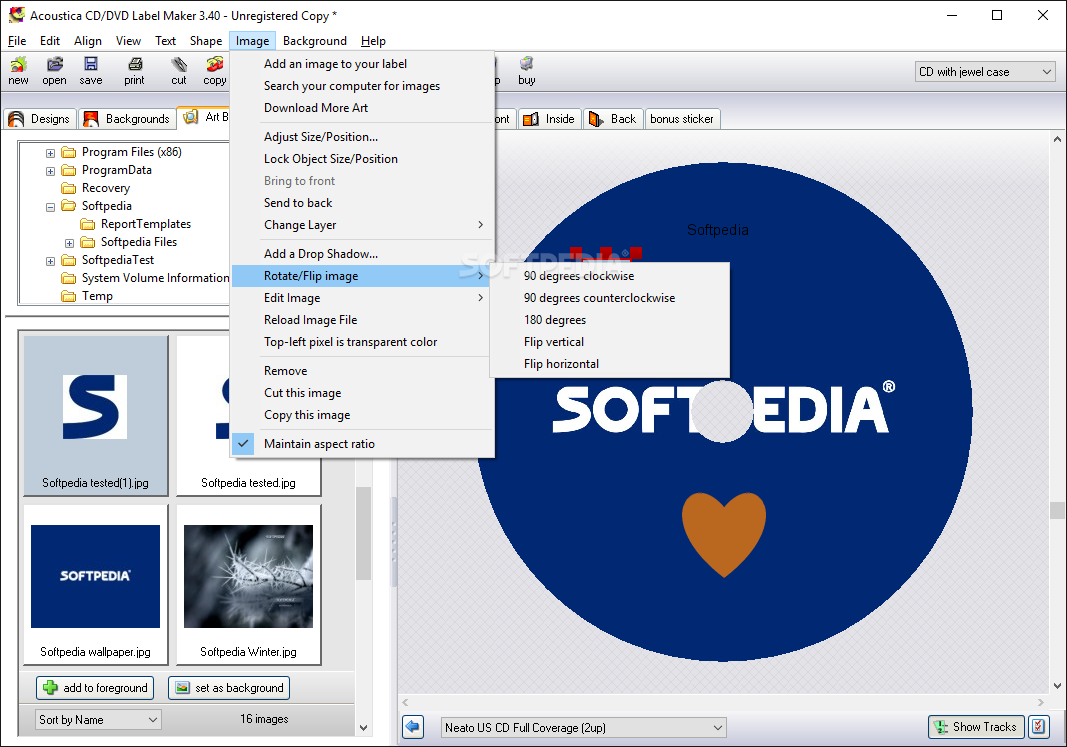Select Search your computer for images
Image resolution: width=1067 pixels, height=747 pixels.
pos(363,86)
